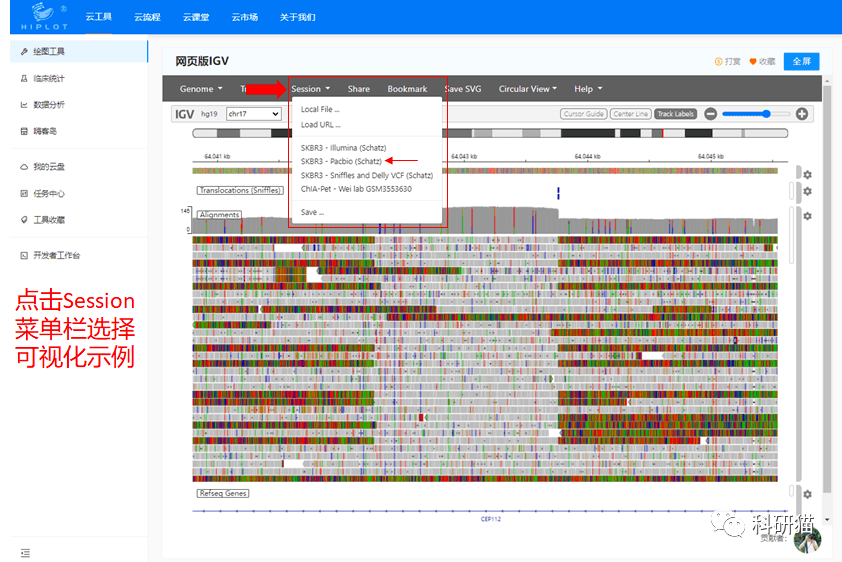The height and width of the screenshot is (562, 842).
Task: Open the chr17 chromosome dropdown
Action: coord(253,114)
